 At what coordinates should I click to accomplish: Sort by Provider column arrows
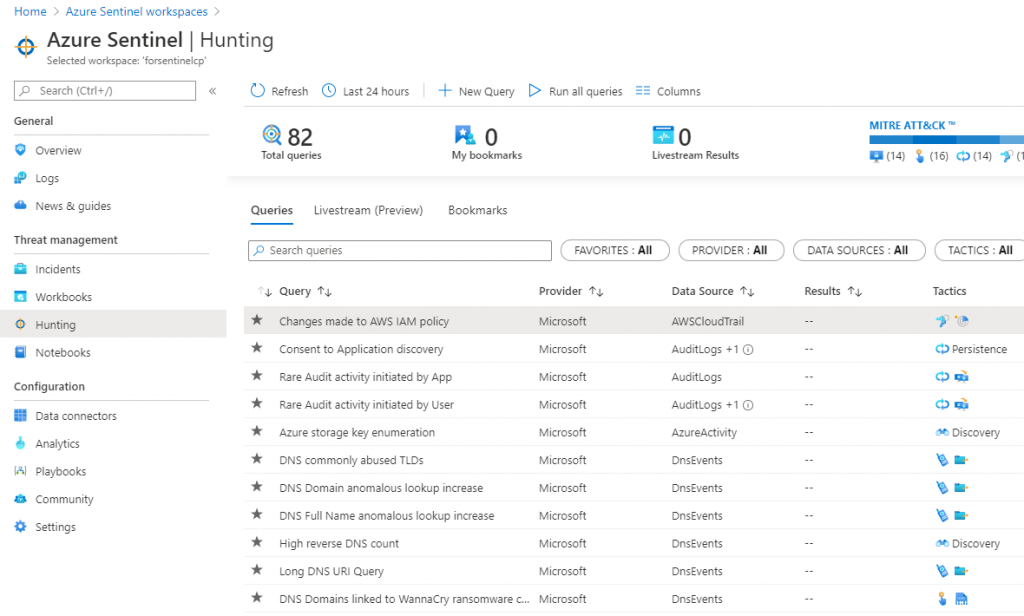pos(596,291)
